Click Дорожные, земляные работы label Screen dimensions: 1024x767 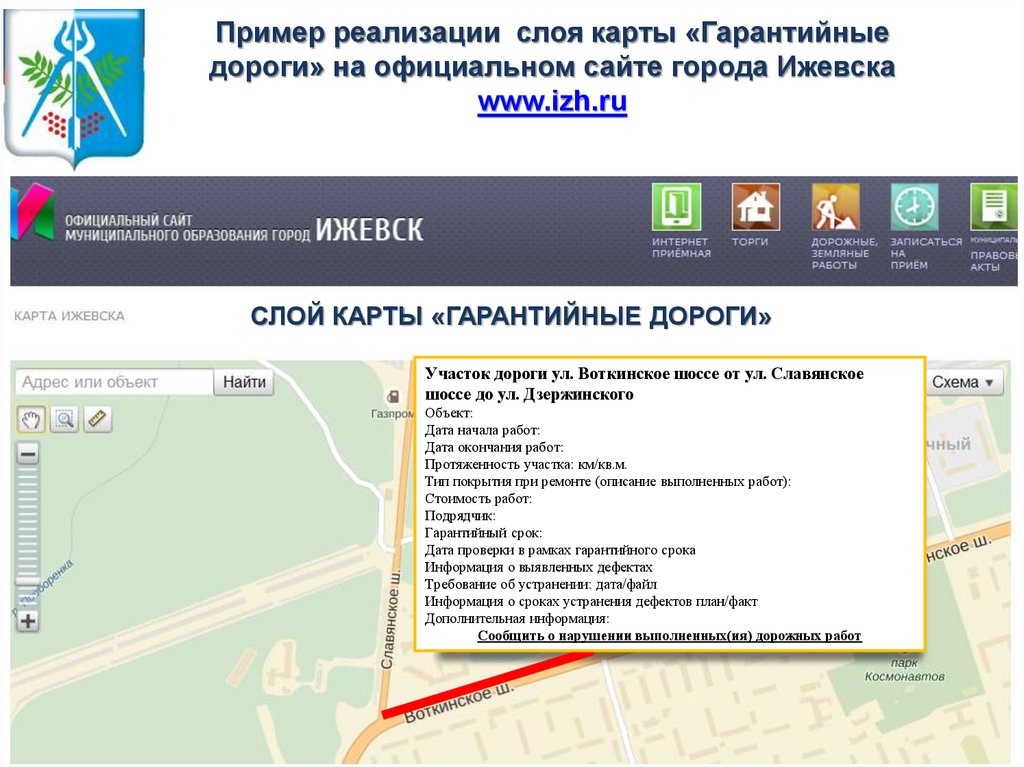click(x=844, y=253)
